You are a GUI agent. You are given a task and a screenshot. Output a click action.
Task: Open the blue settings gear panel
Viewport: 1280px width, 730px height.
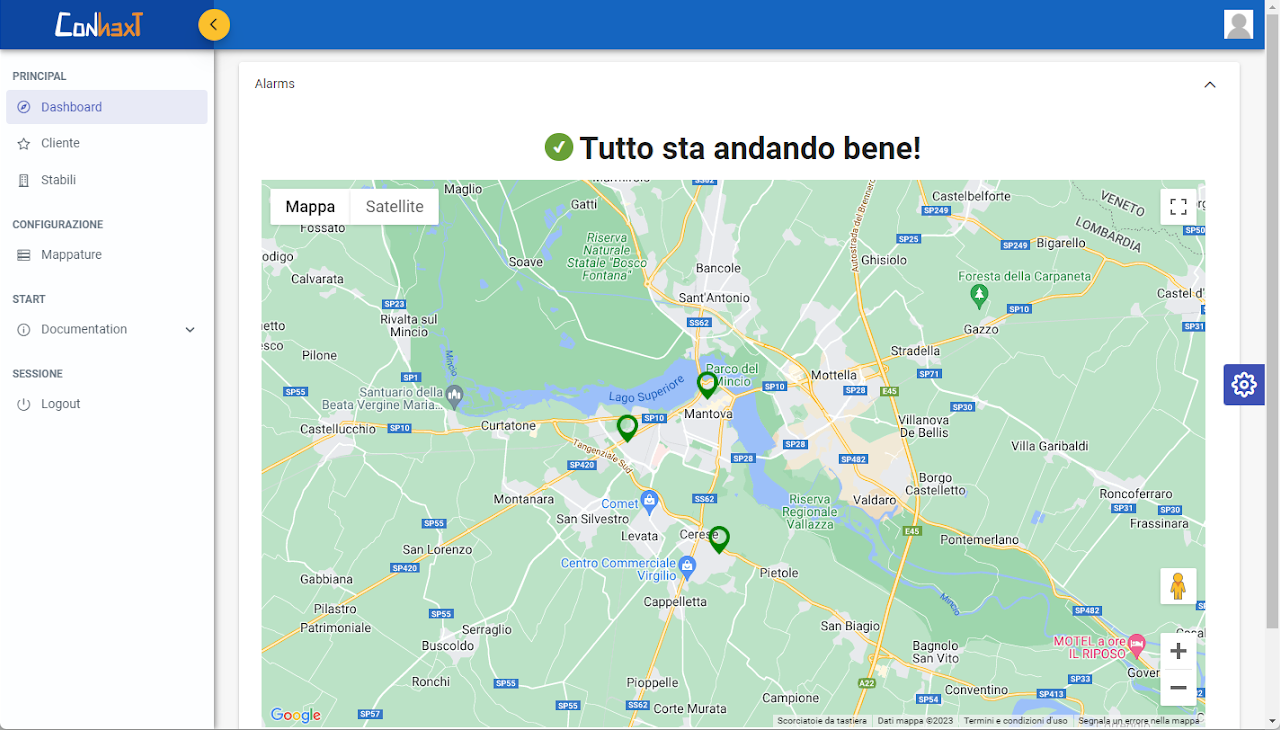pyautogui.click(x=1243, y=385)
